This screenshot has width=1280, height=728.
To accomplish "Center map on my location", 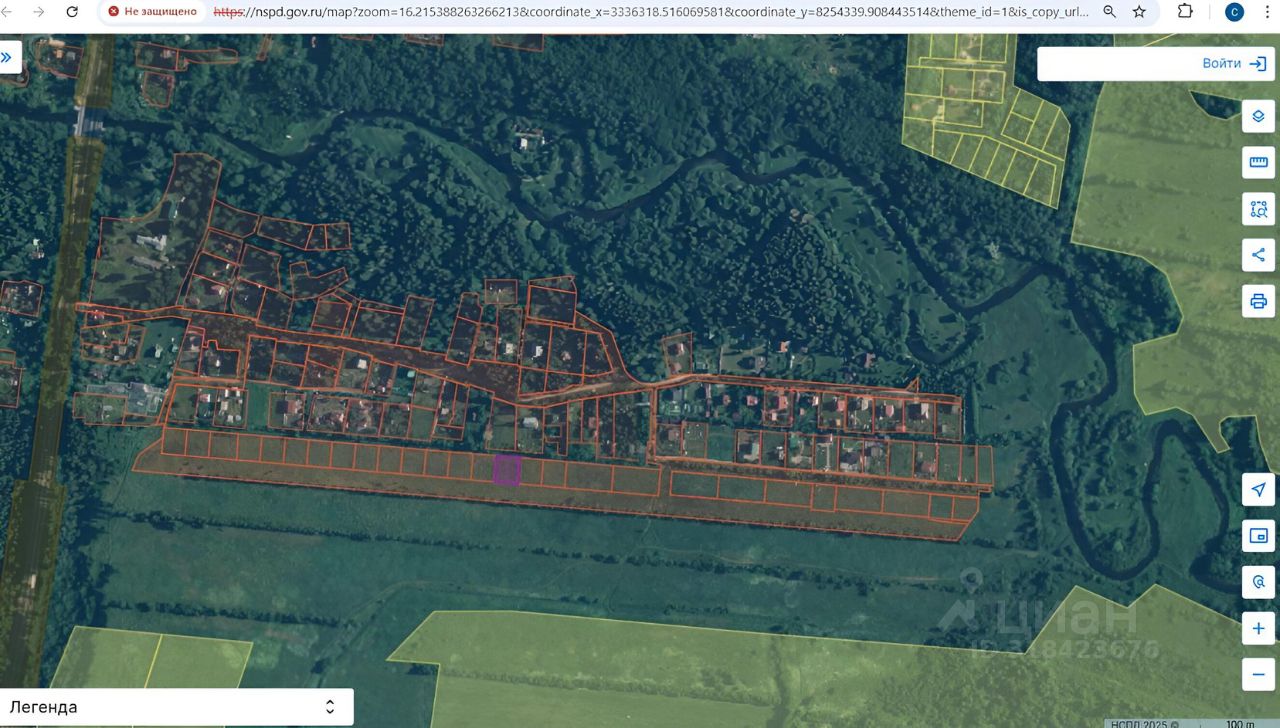I will click(x=1258, y=489).
